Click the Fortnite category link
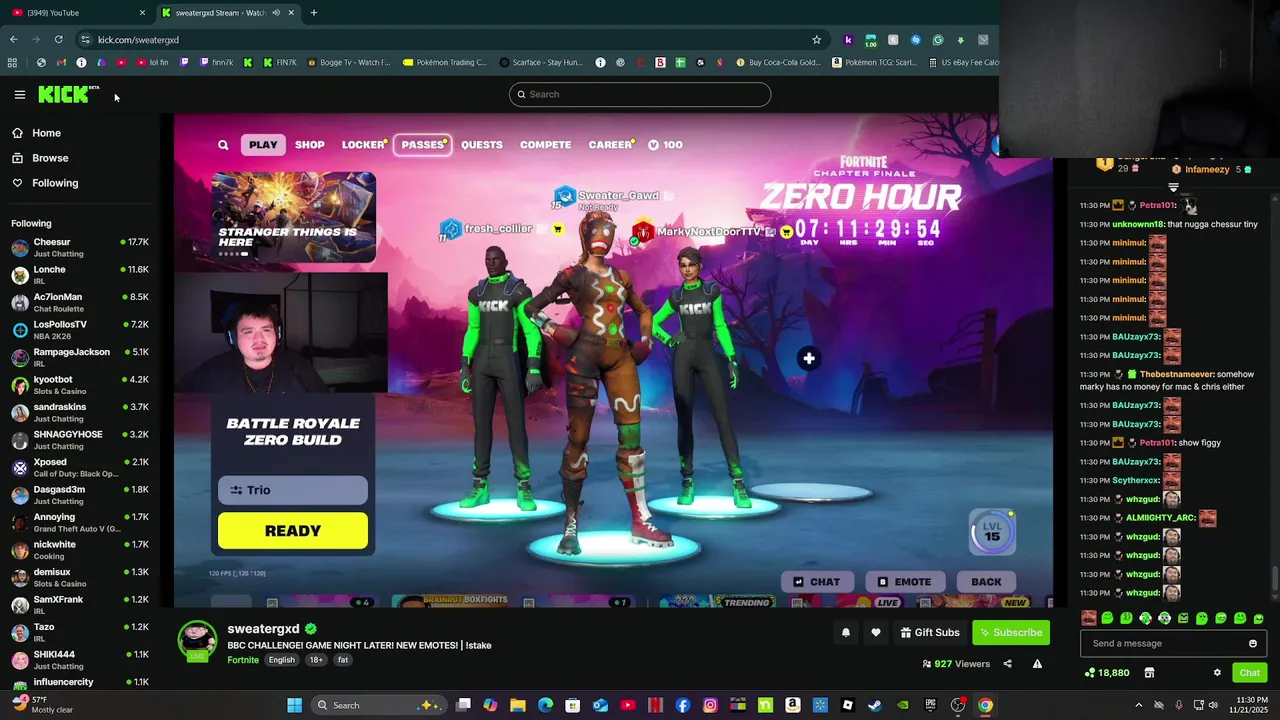1280x720 pixels. click(x=243, y=660)
